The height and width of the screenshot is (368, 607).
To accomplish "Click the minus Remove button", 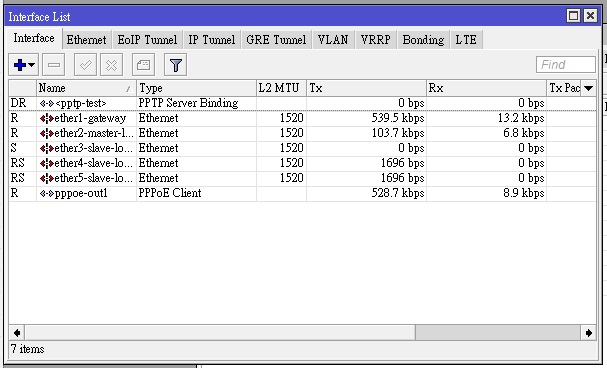I will (x=53, y=65).
